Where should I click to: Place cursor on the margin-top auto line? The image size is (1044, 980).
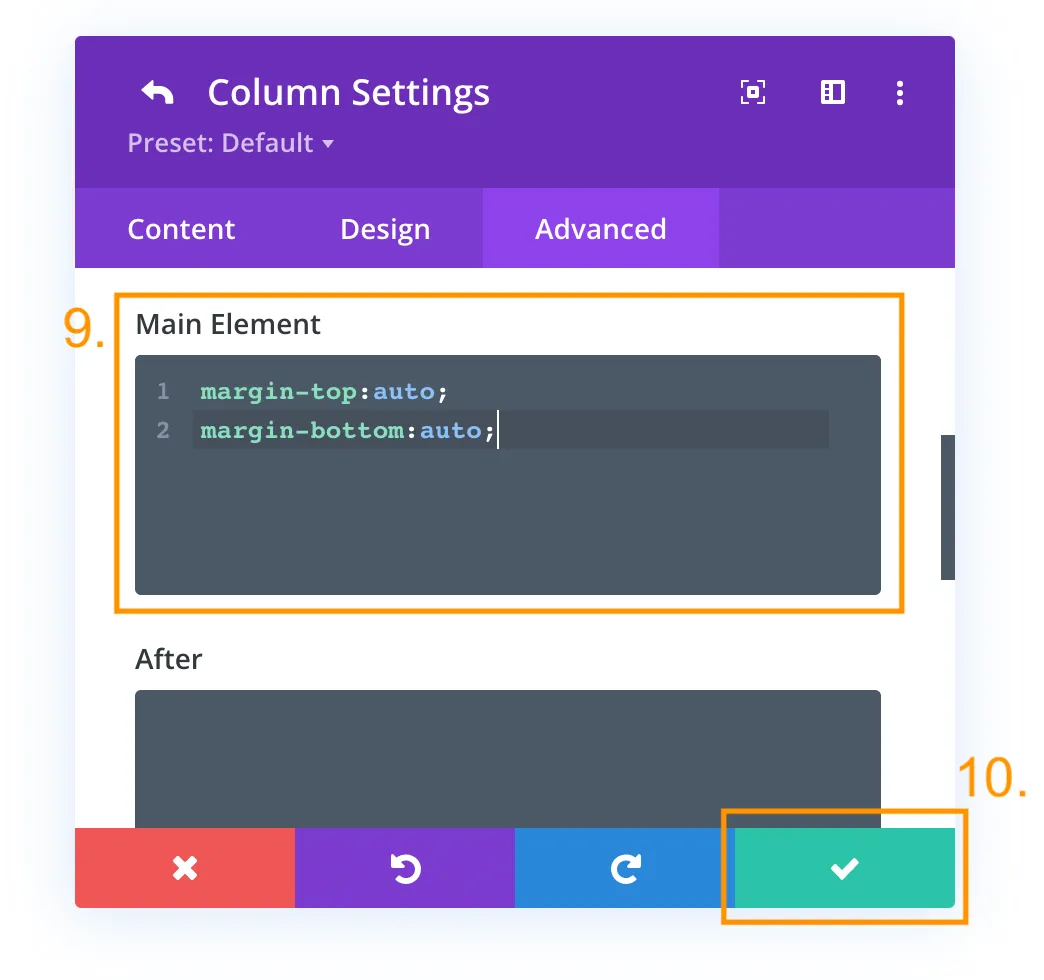[320, 391]
